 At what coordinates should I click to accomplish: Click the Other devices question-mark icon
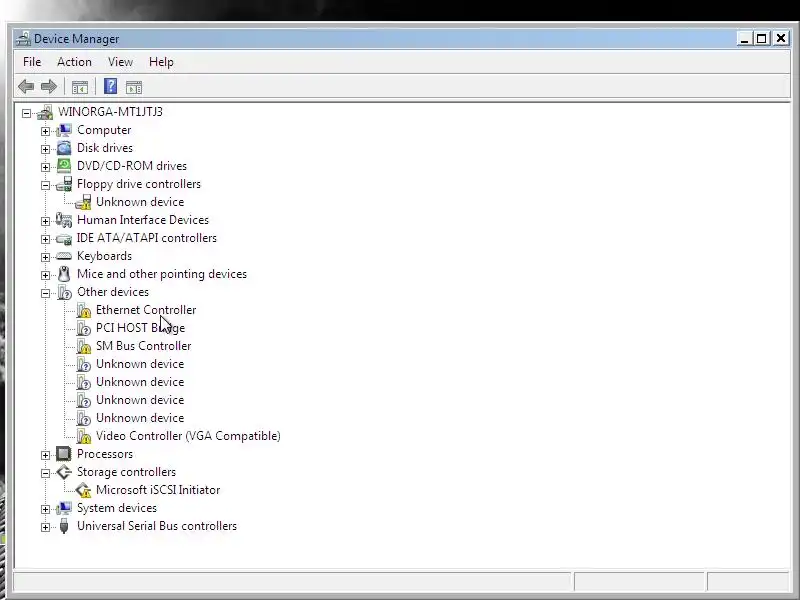(x=64, y=292)
